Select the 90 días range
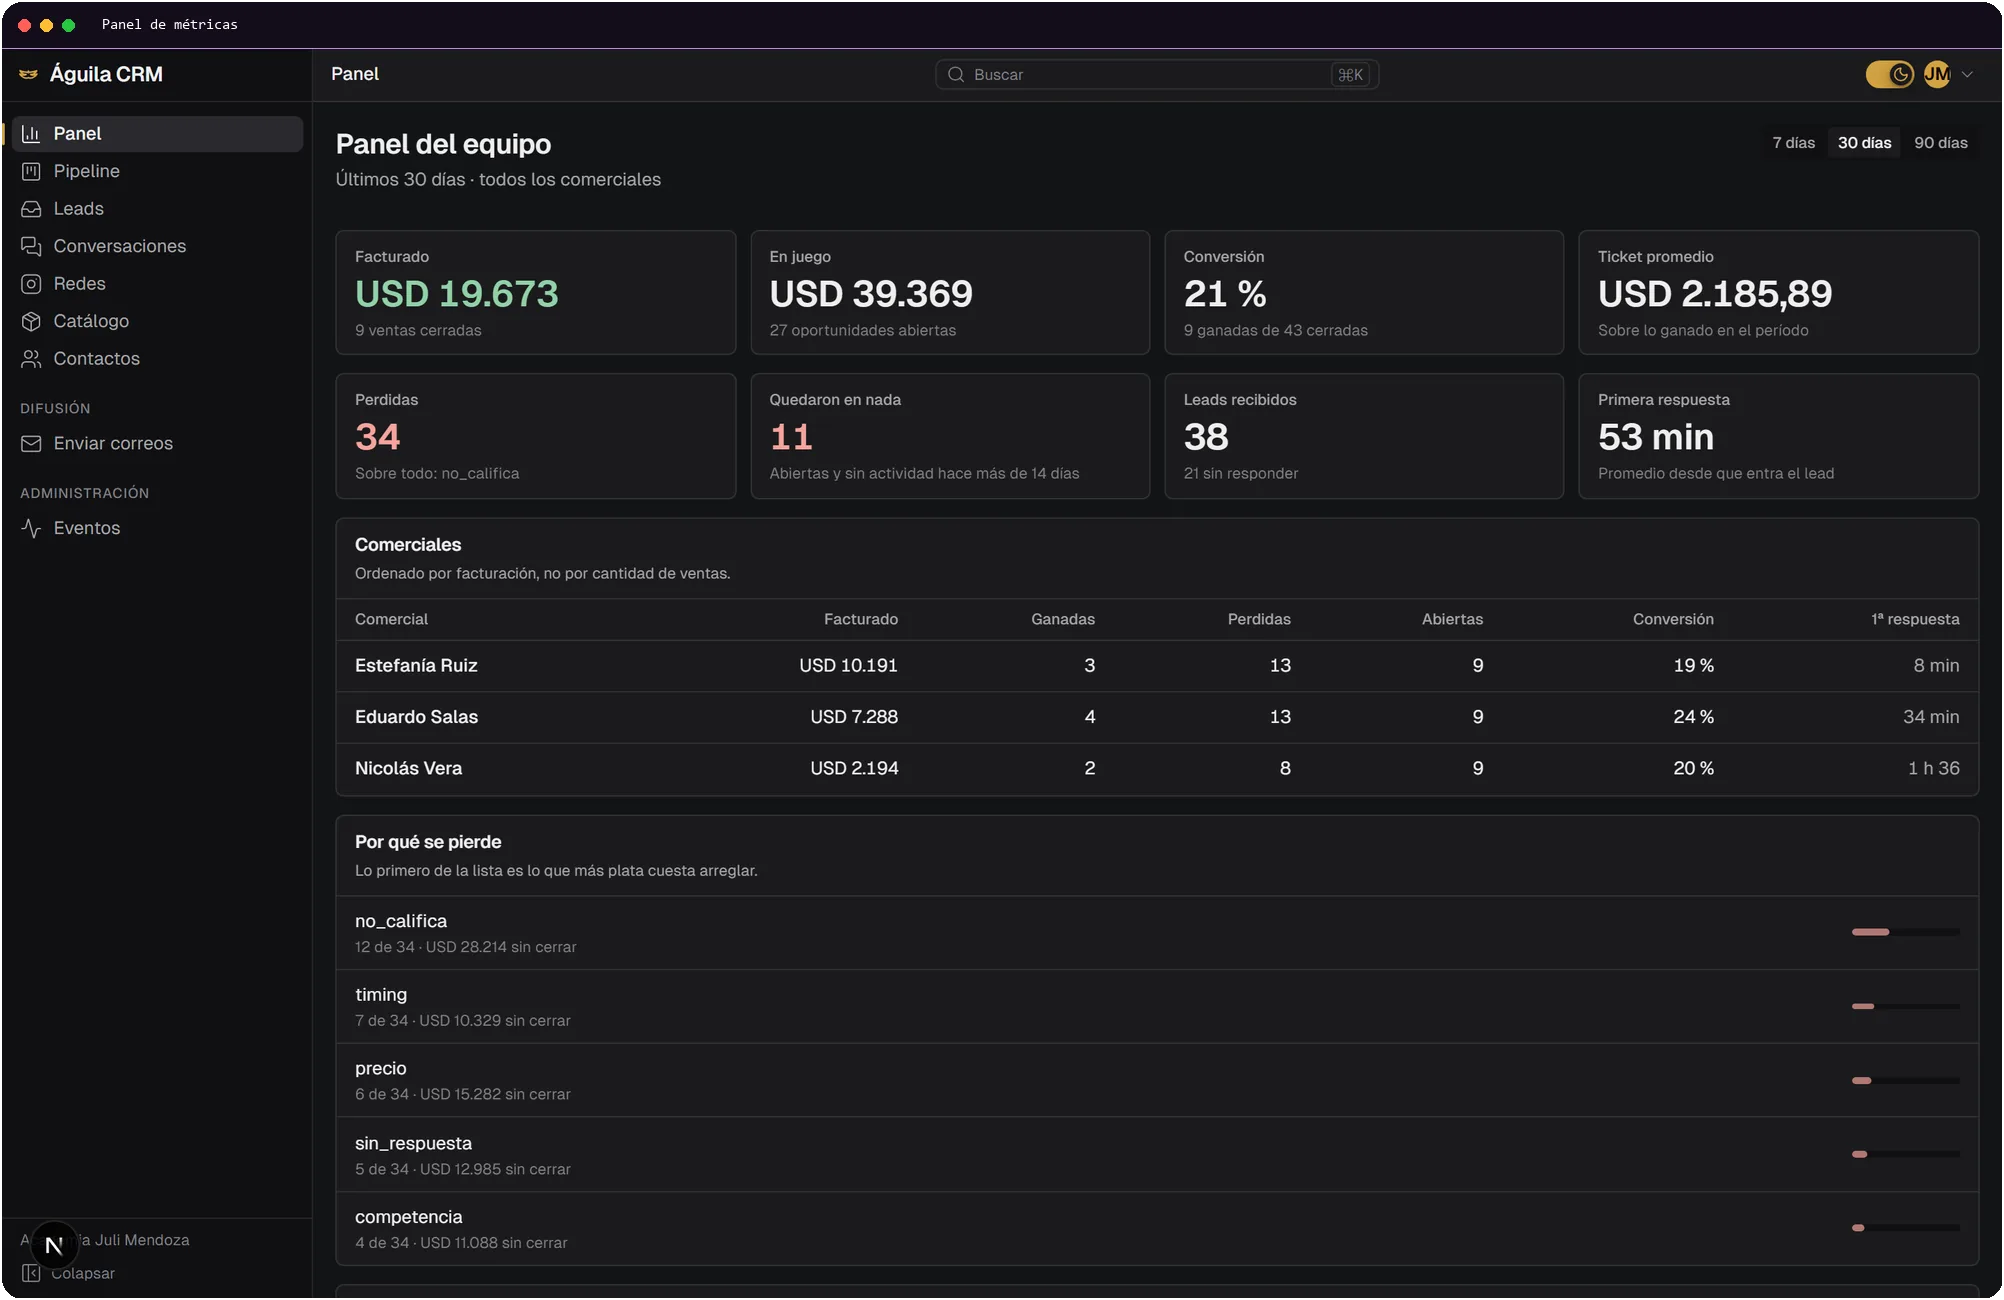Viewport: 2004px width, 1300px height. pyautogui.click(x=1940, y=143)
